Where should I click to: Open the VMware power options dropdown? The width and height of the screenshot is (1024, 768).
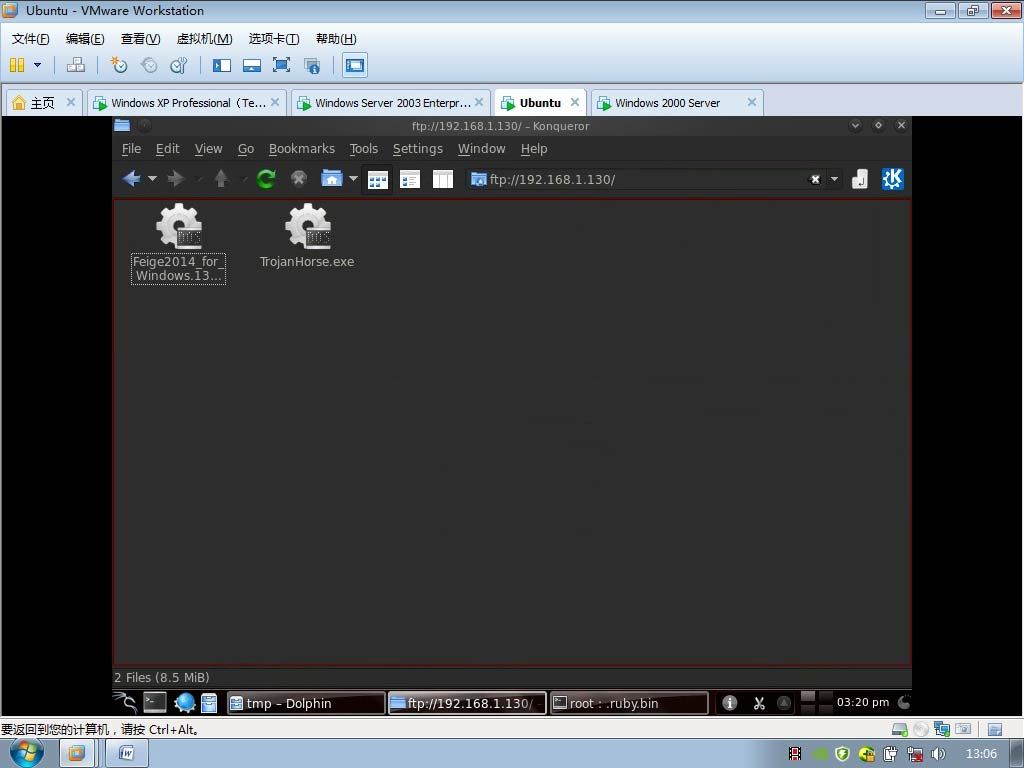(37, 65)
